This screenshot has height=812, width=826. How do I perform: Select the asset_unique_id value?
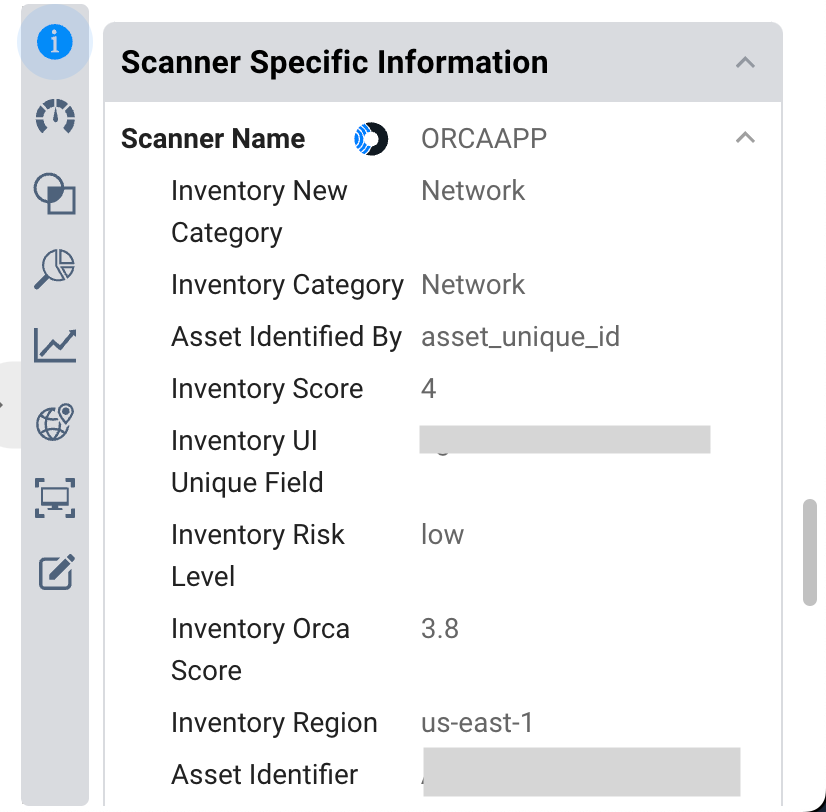(x=520, y=337)
